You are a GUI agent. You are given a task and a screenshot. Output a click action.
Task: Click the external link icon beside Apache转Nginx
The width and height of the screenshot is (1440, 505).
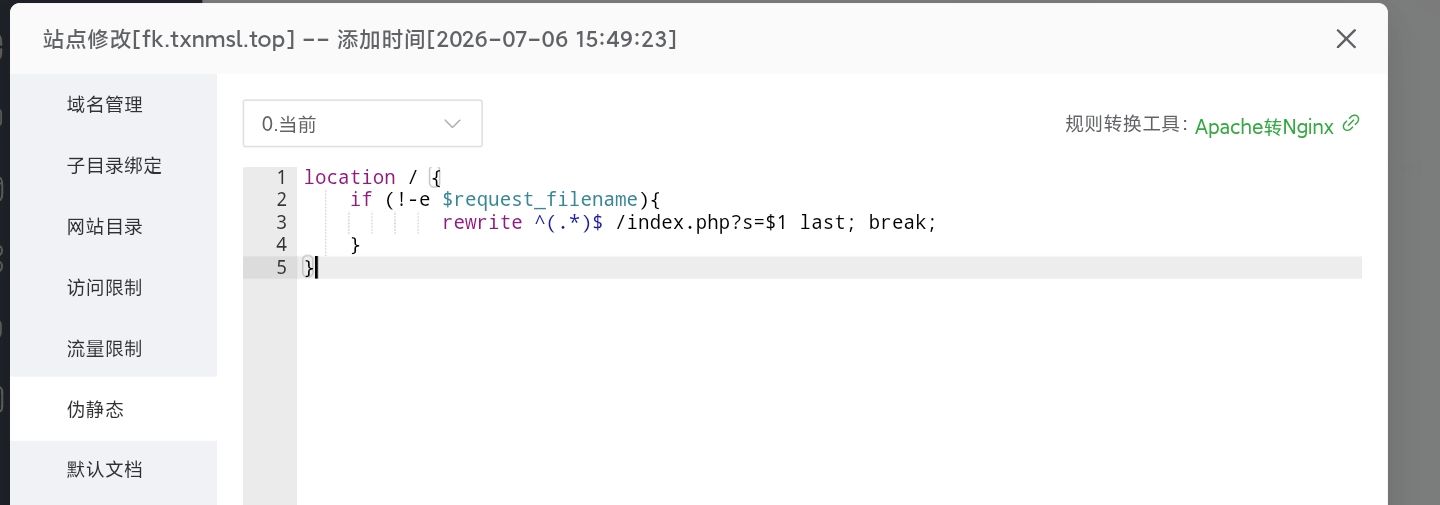tap(1351, 124)
